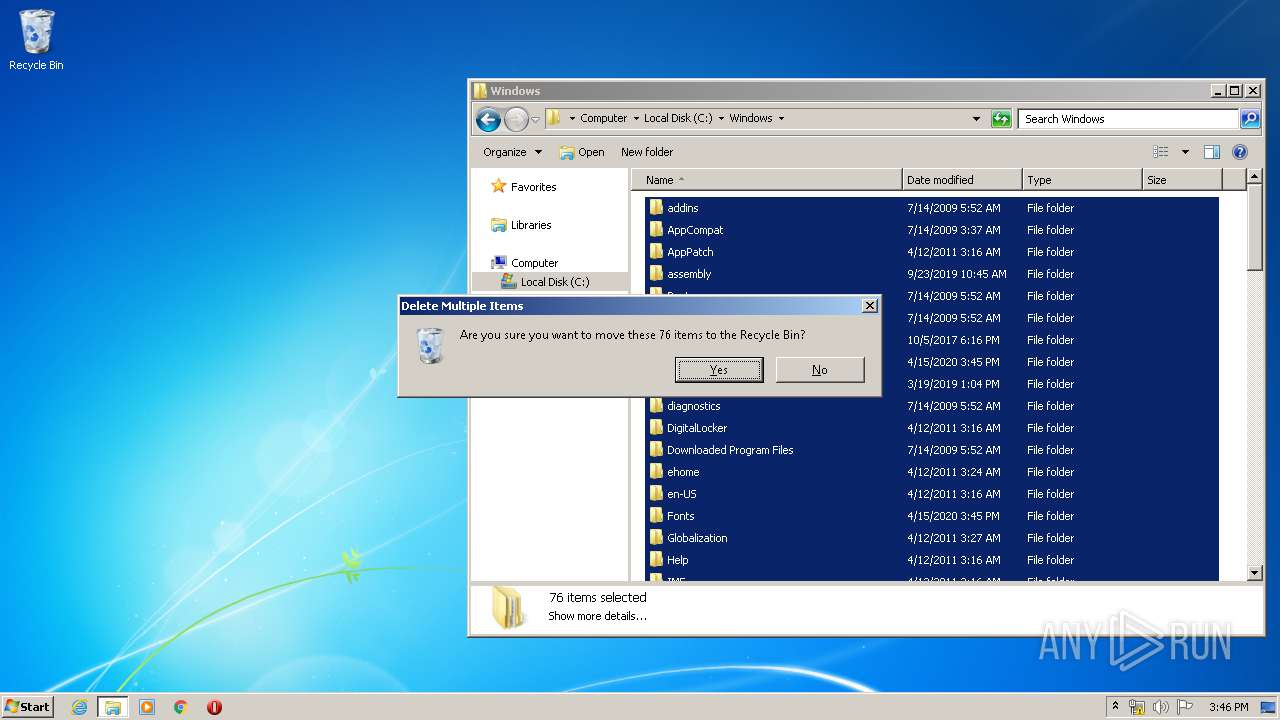Sort by the Name column header
The image size is (1280, 720).
click(767, 180)
